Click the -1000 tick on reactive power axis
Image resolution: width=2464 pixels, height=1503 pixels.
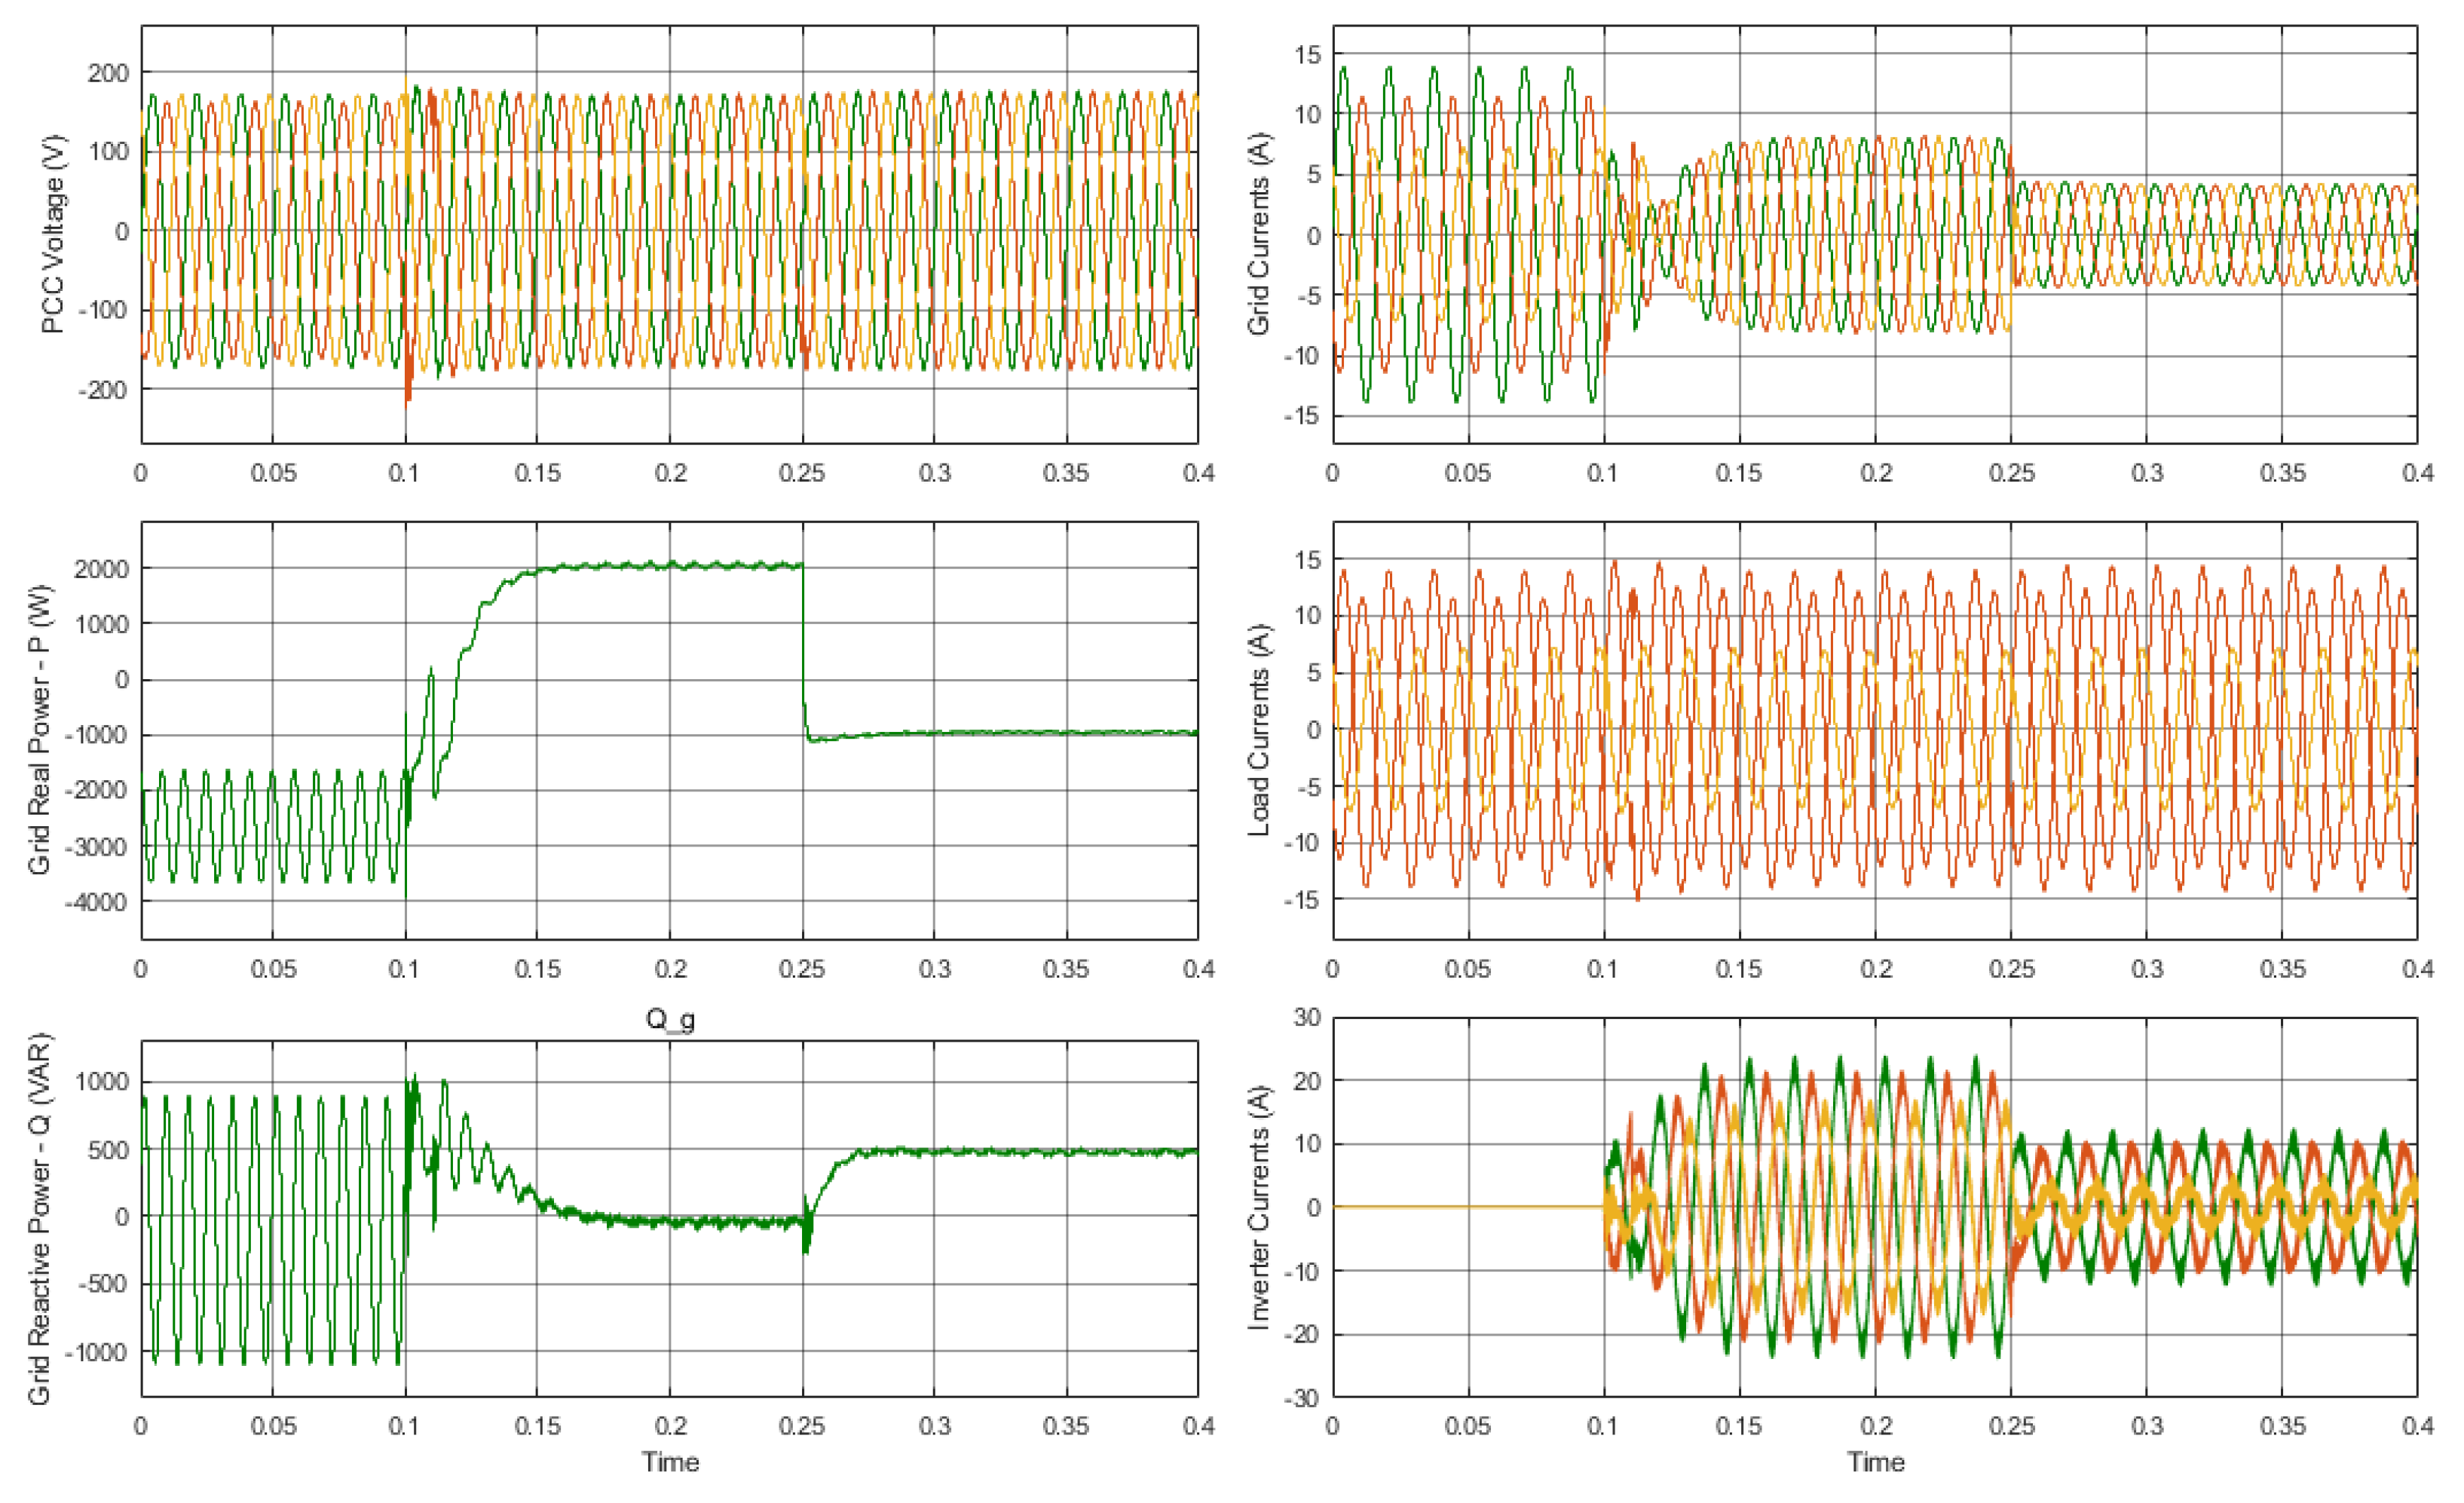pyautogui.click(x=96, y=1352)
